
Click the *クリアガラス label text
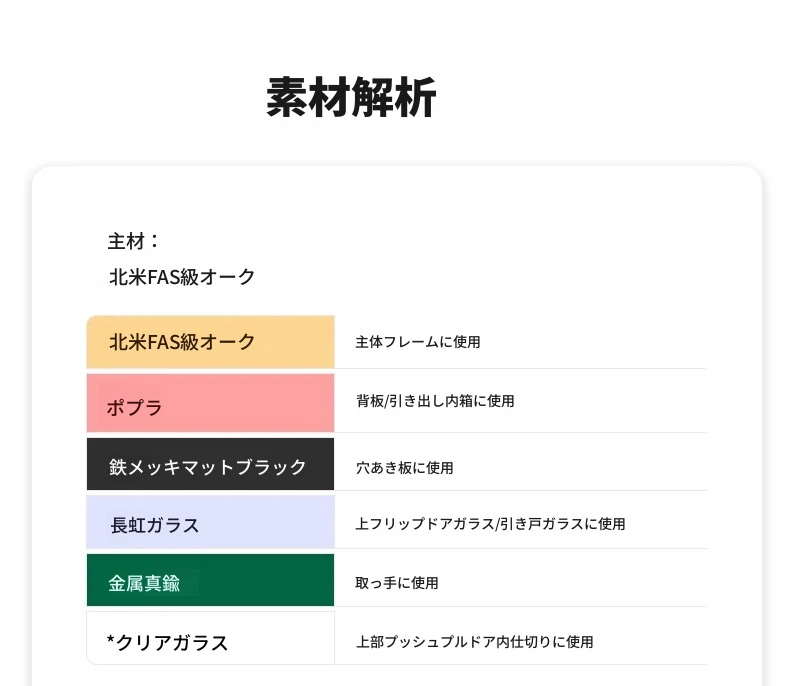[167, 643]
